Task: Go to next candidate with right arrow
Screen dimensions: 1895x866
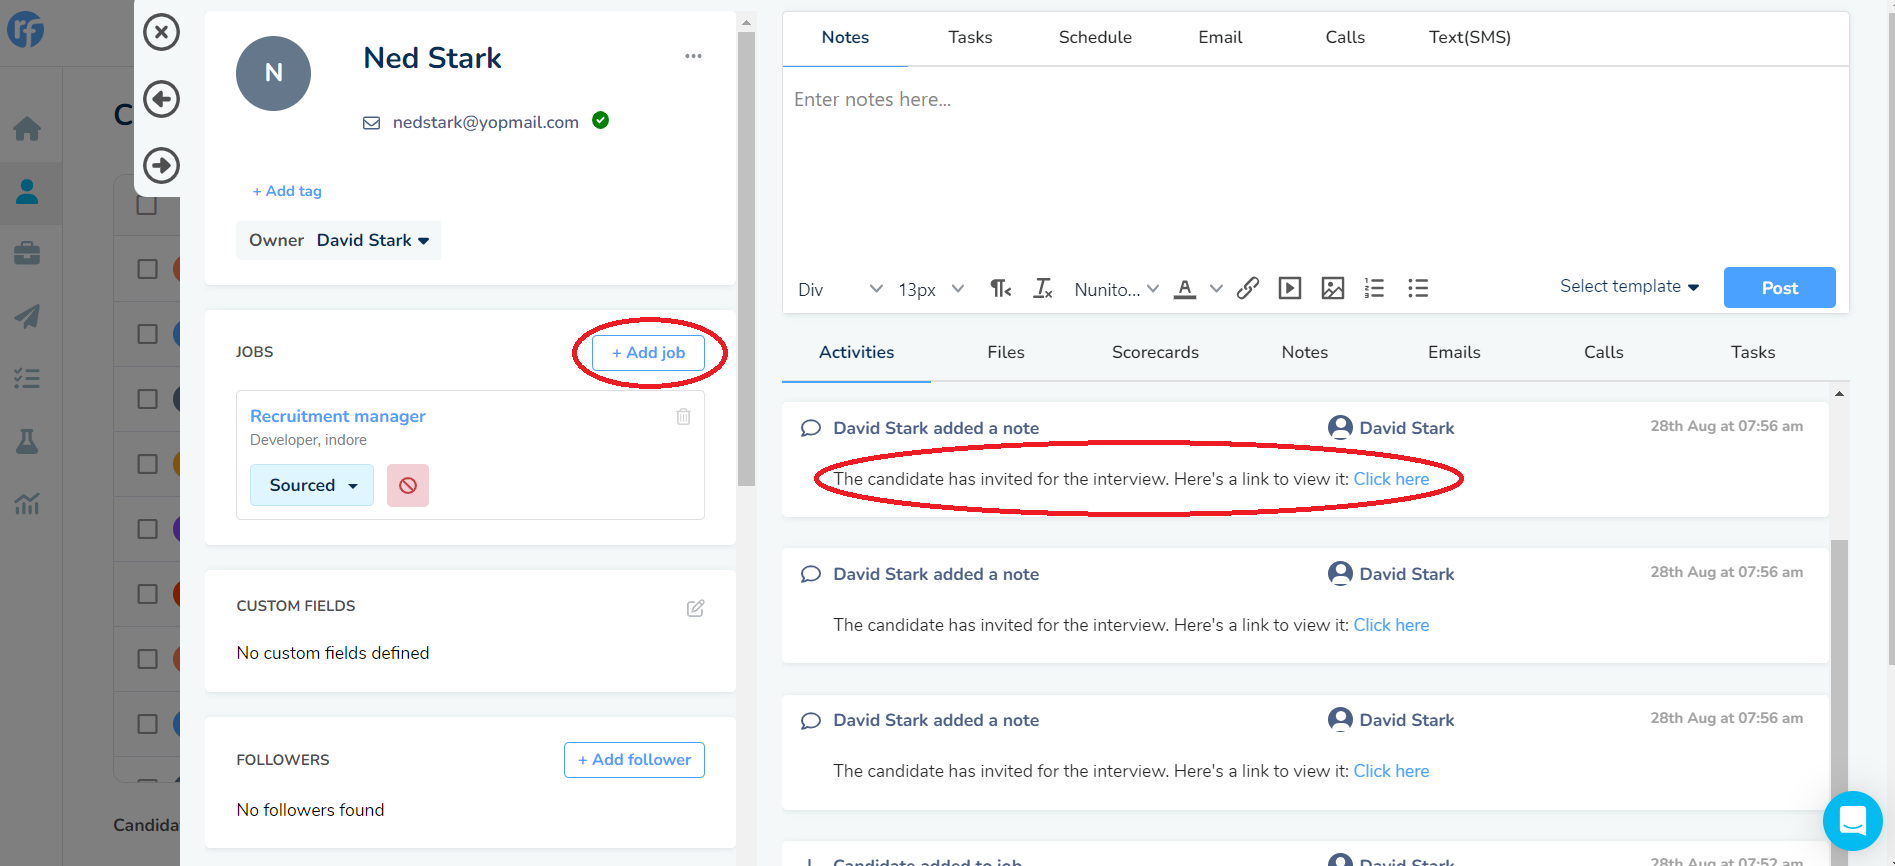Action: [161, 165]
